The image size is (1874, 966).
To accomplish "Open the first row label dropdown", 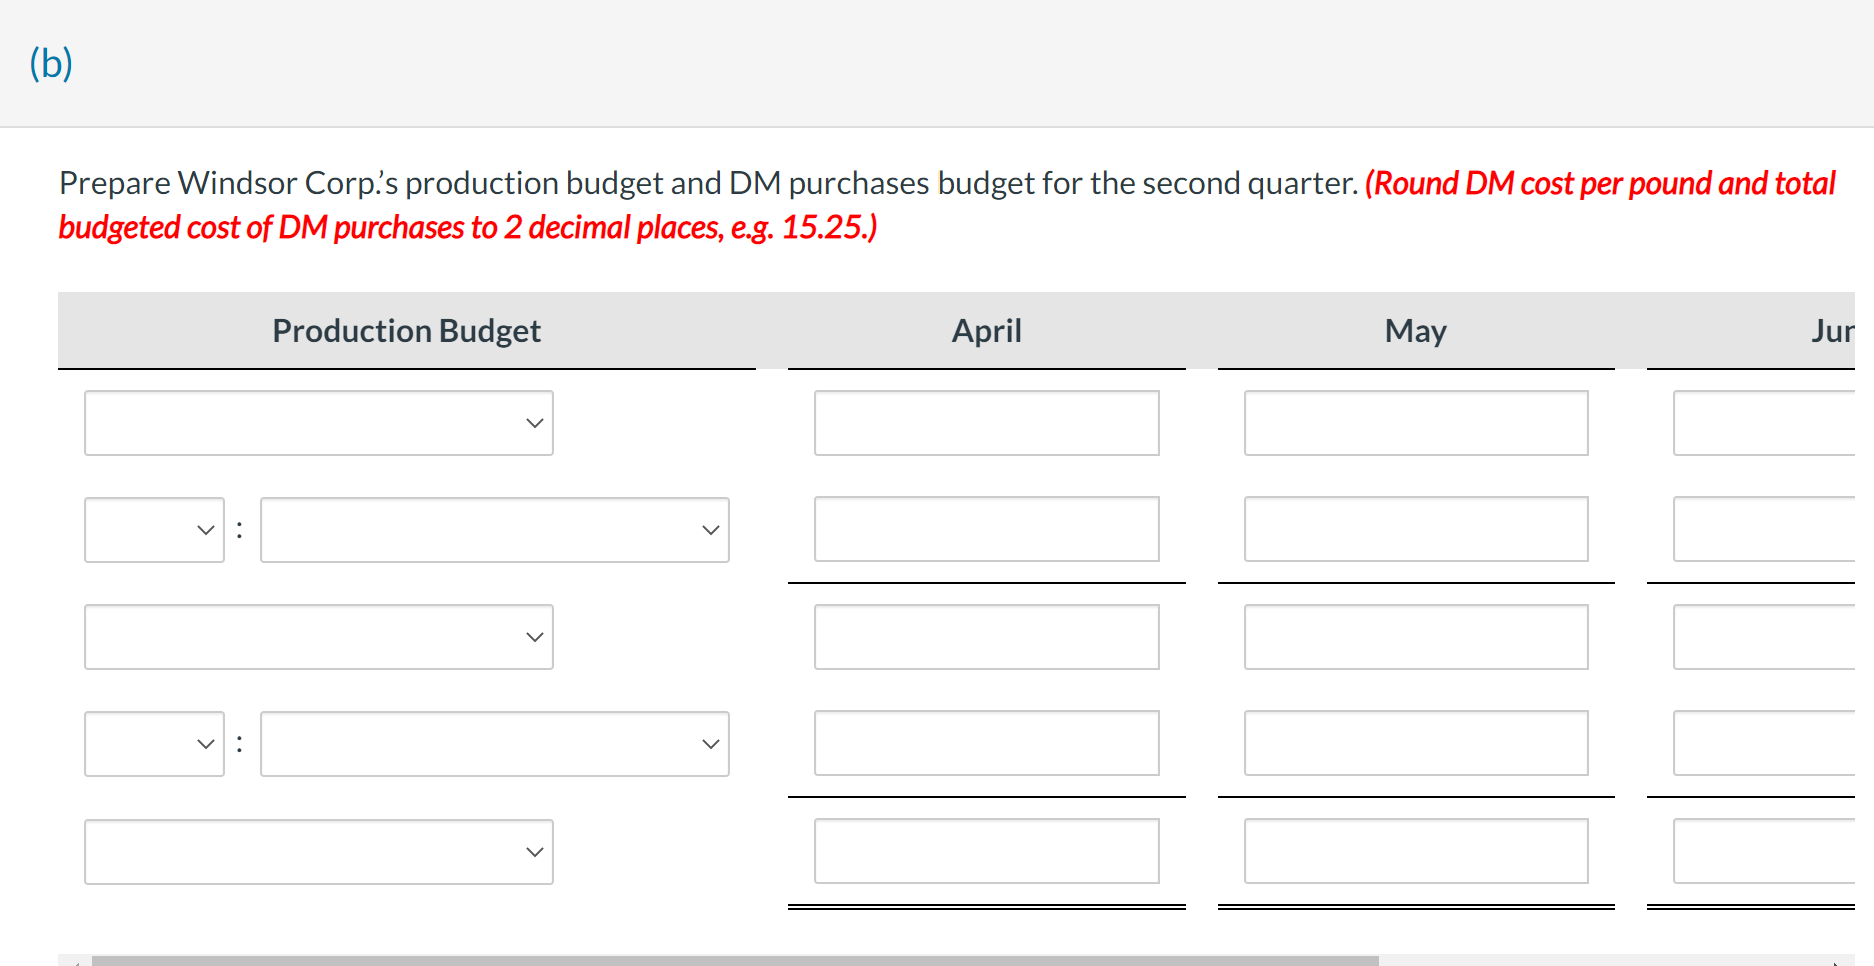I will point(319,423).
